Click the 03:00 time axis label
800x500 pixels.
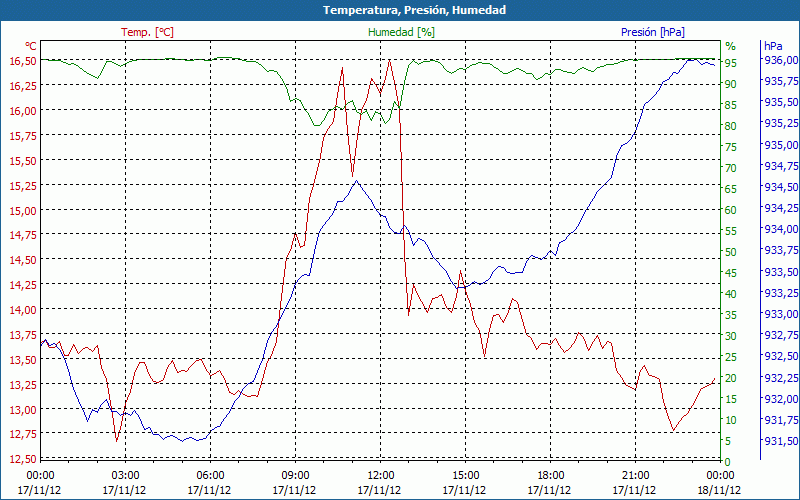coord(125,476)
